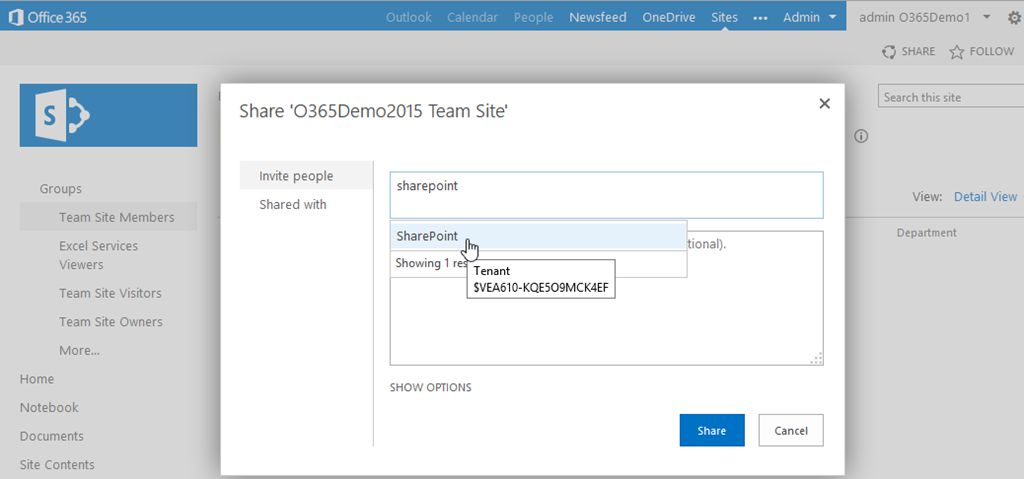The image size is (1024, 479).
Task: Expand the Admin dropdown menu
Action: [808, 17]
